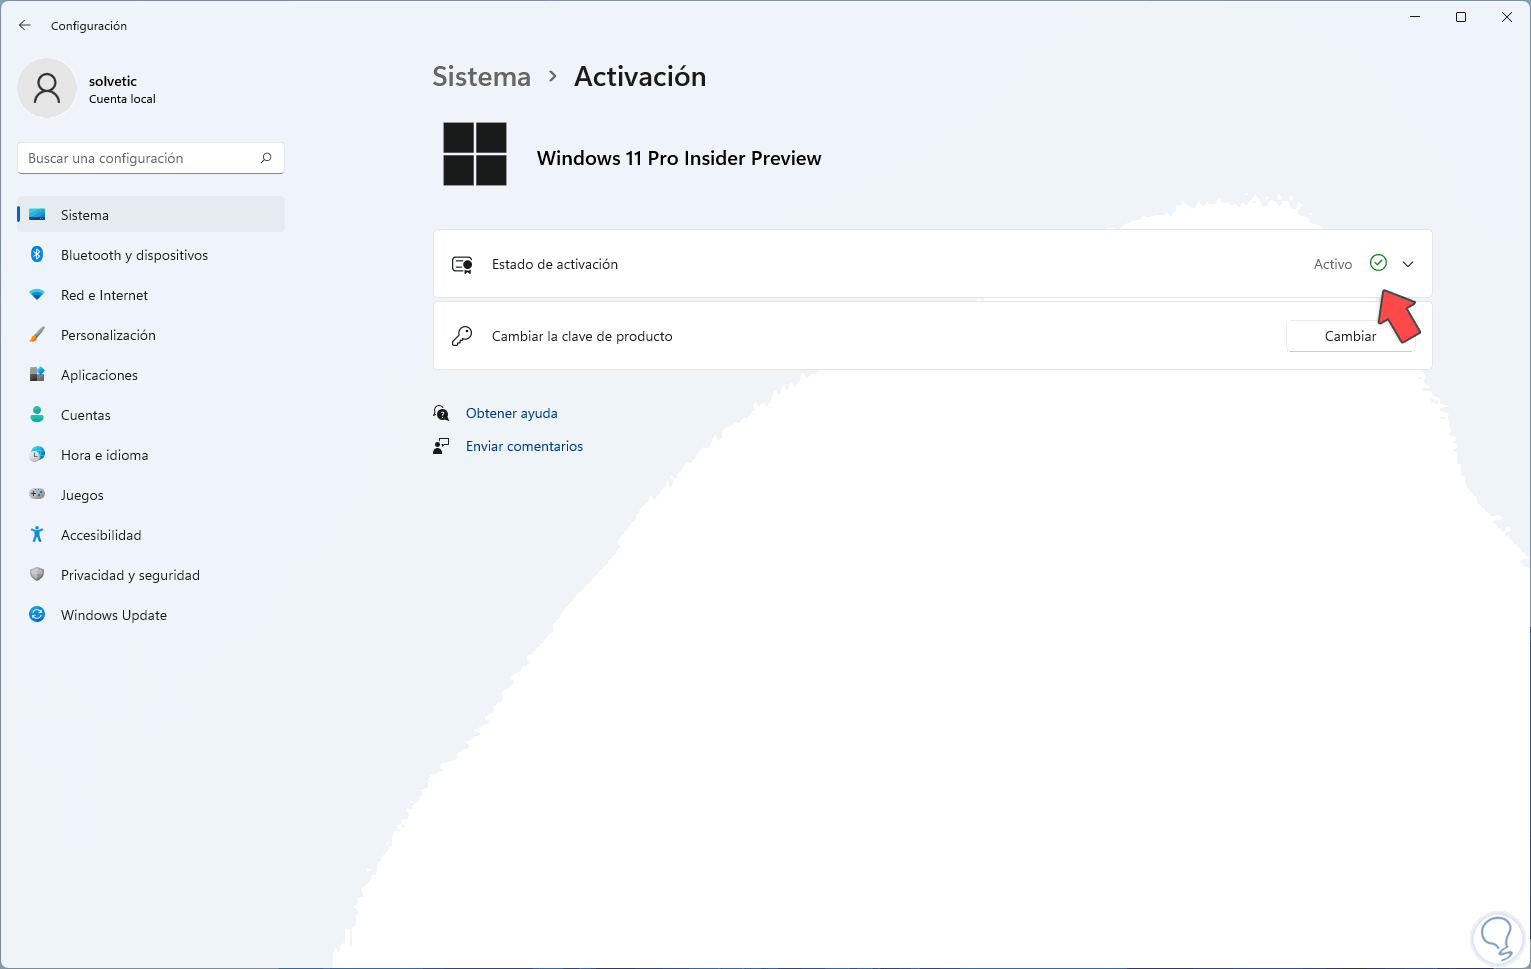This screenshot has width=1531, height=969.
Task: Open the Enviar comentarios link
Action: [524, 446]
